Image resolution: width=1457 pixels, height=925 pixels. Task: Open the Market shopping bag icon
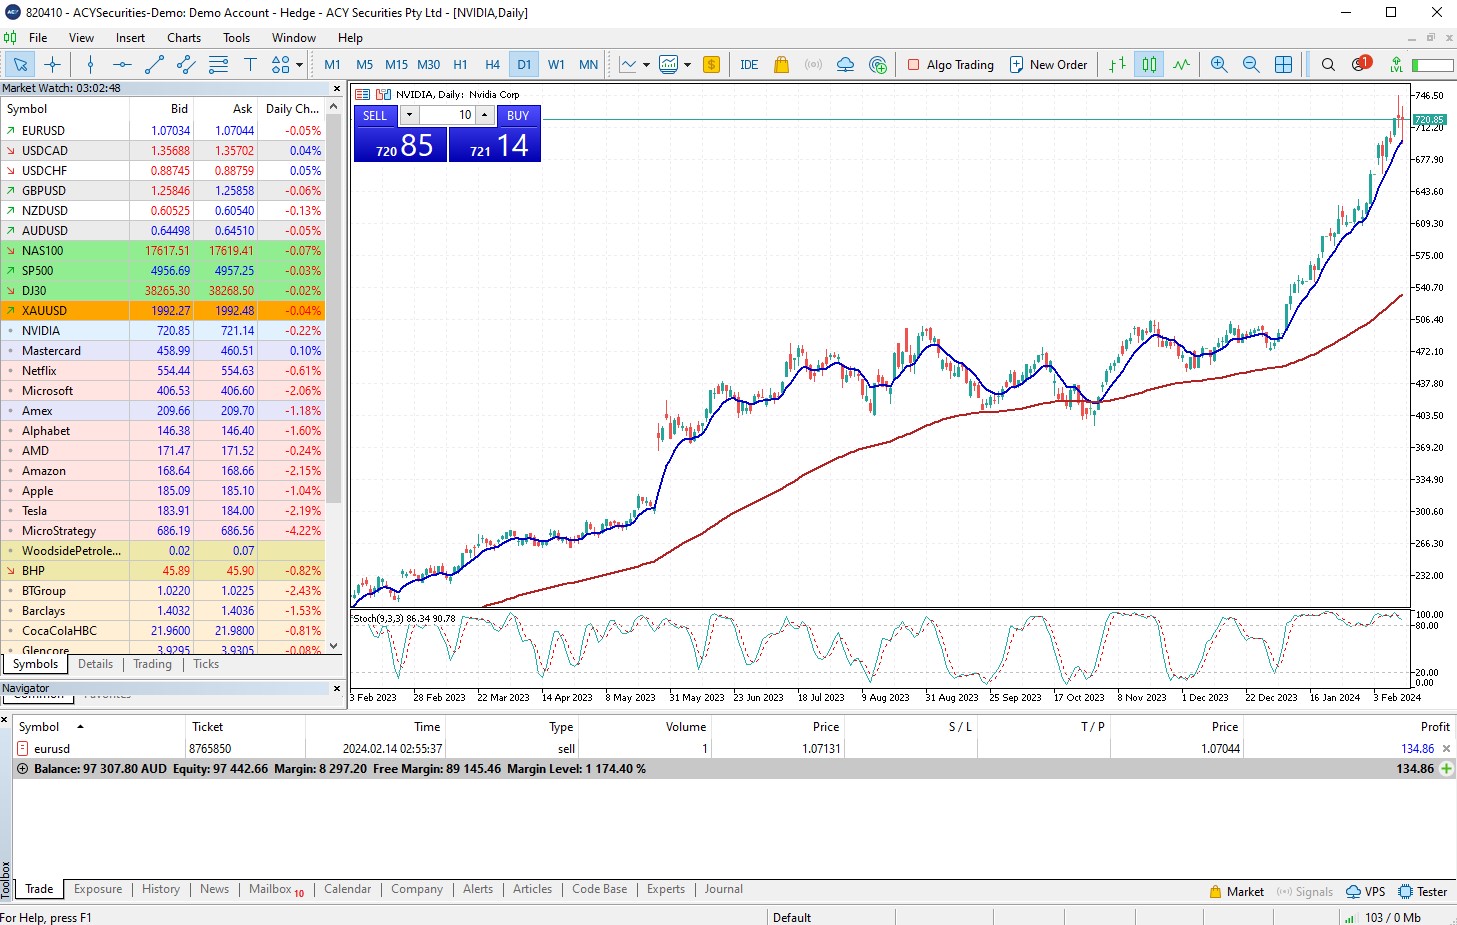click(x=781, y=65)
